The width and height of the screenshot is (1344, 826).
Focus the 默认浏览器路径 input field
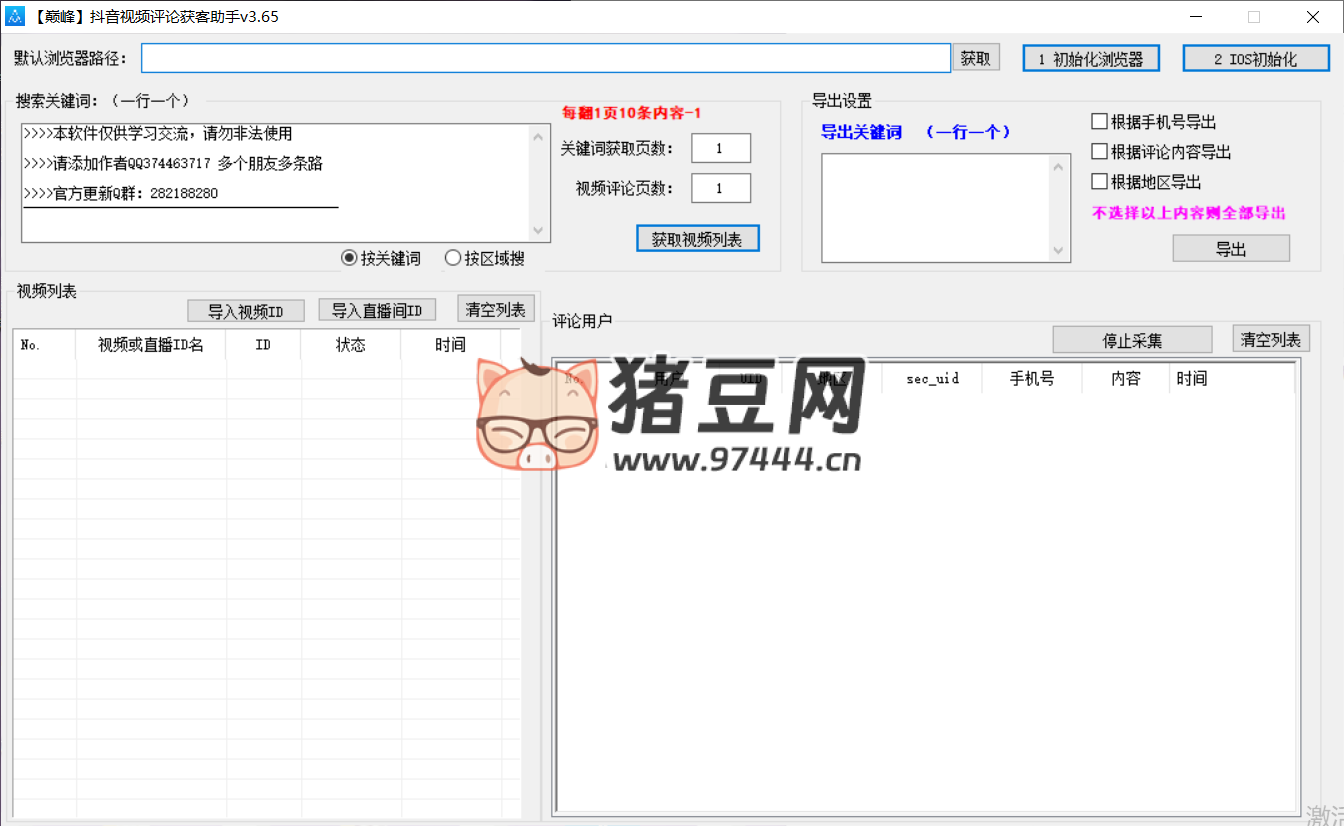[545, 58]
